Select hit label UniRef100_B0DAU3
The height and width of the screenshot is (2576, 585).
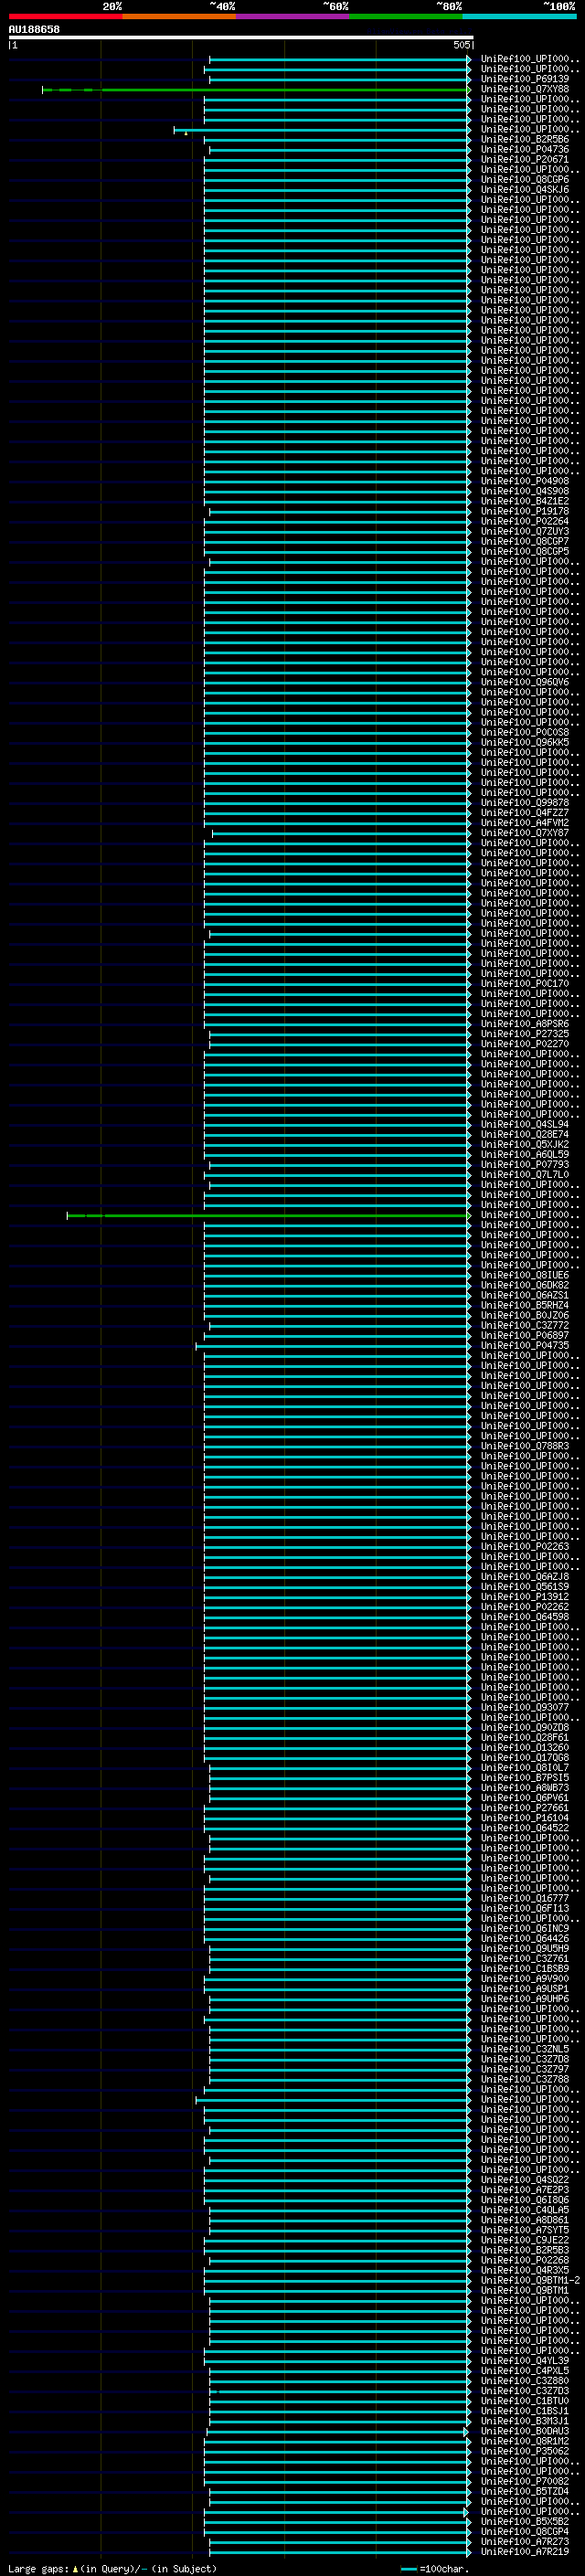click(525, 2430)
